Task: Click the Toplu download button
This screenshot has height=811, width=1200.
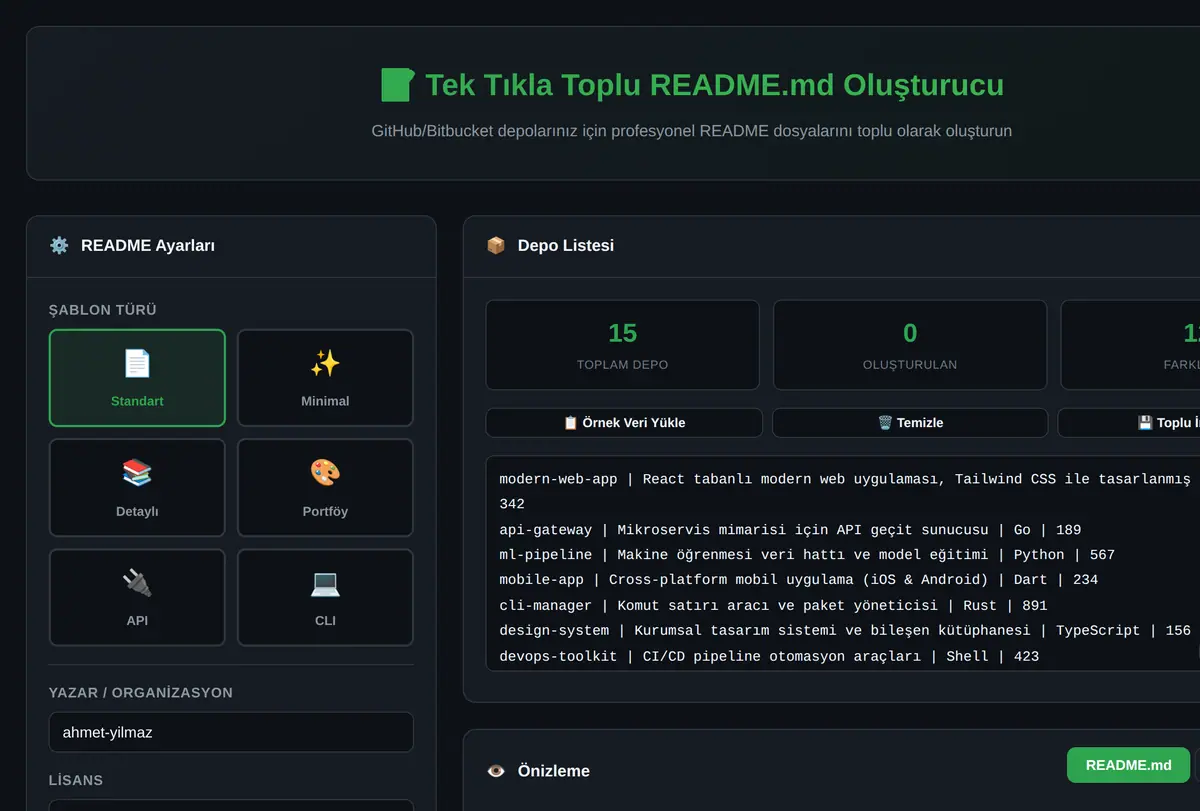Action: (1129, 422)
